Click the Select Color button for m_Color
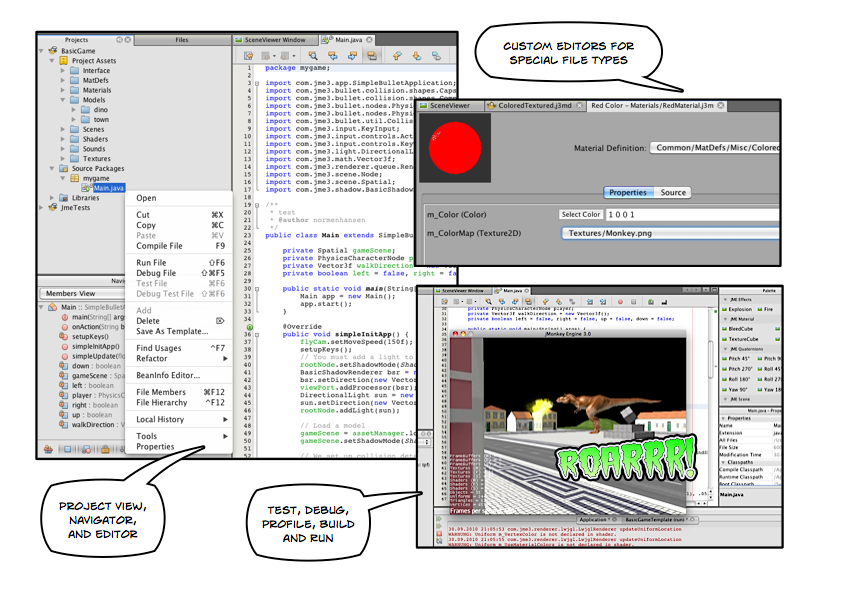Screen dimensions: 842x595 coord(581,214)
